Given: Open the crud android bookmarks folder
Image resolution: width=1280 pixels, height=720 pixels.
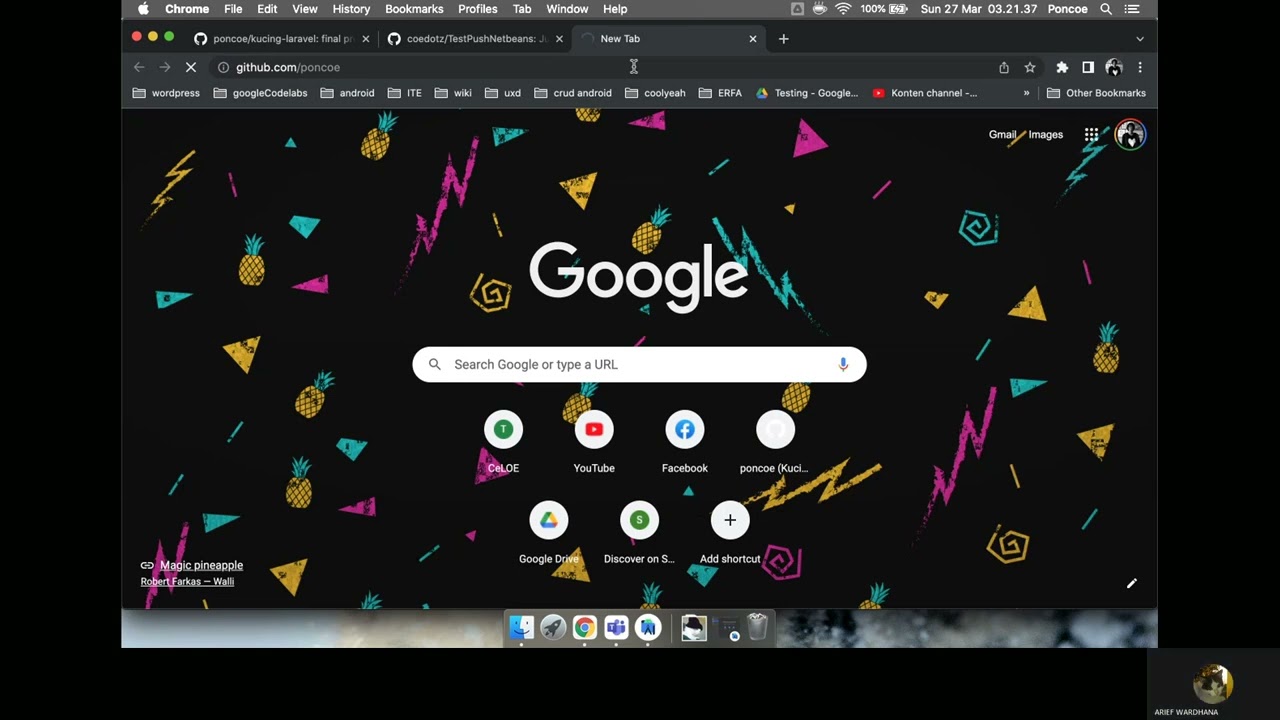Looking at the screenshot, I should (573, 93).
